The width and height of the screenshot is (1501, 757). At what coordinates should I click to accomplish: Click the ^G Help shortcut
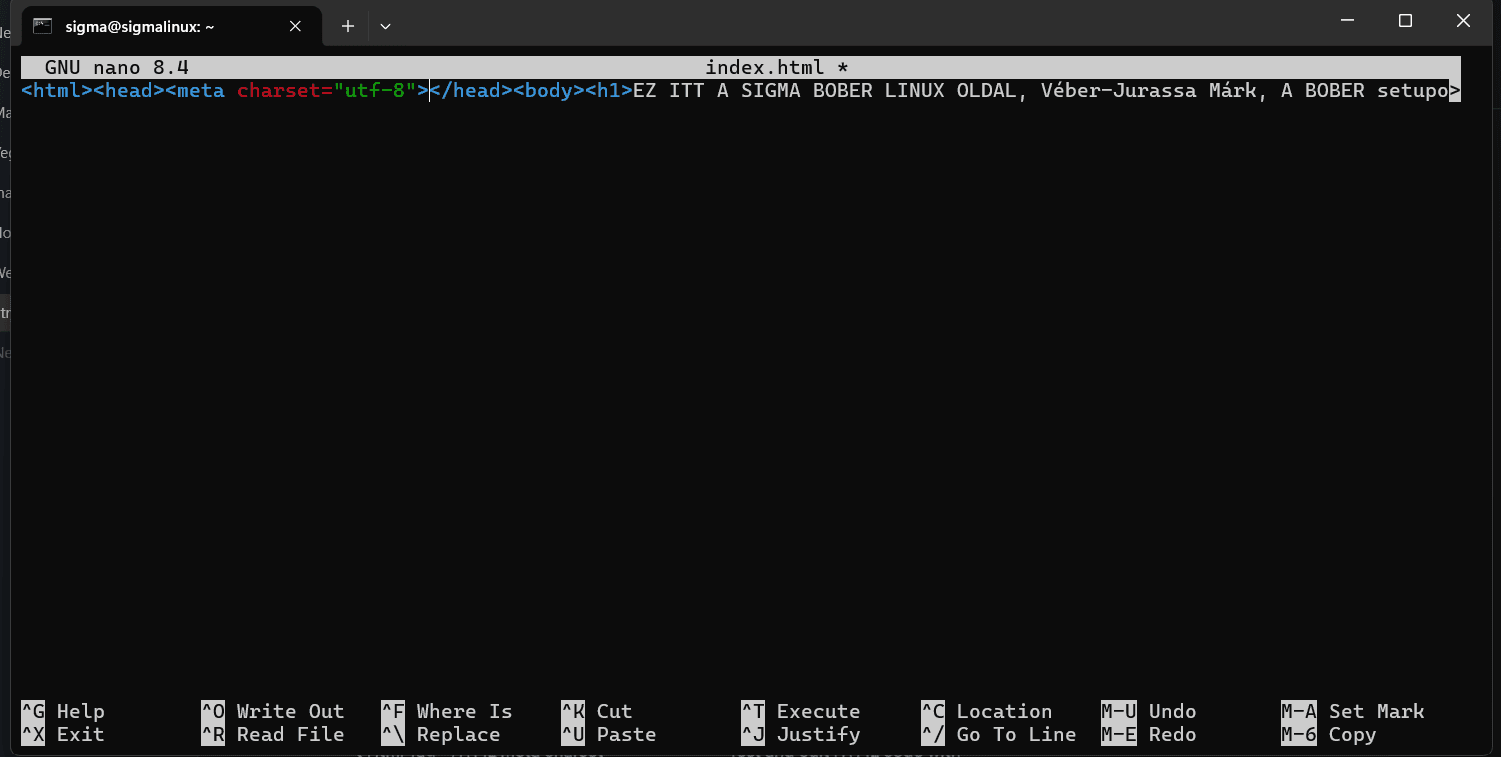coord(63,711)
